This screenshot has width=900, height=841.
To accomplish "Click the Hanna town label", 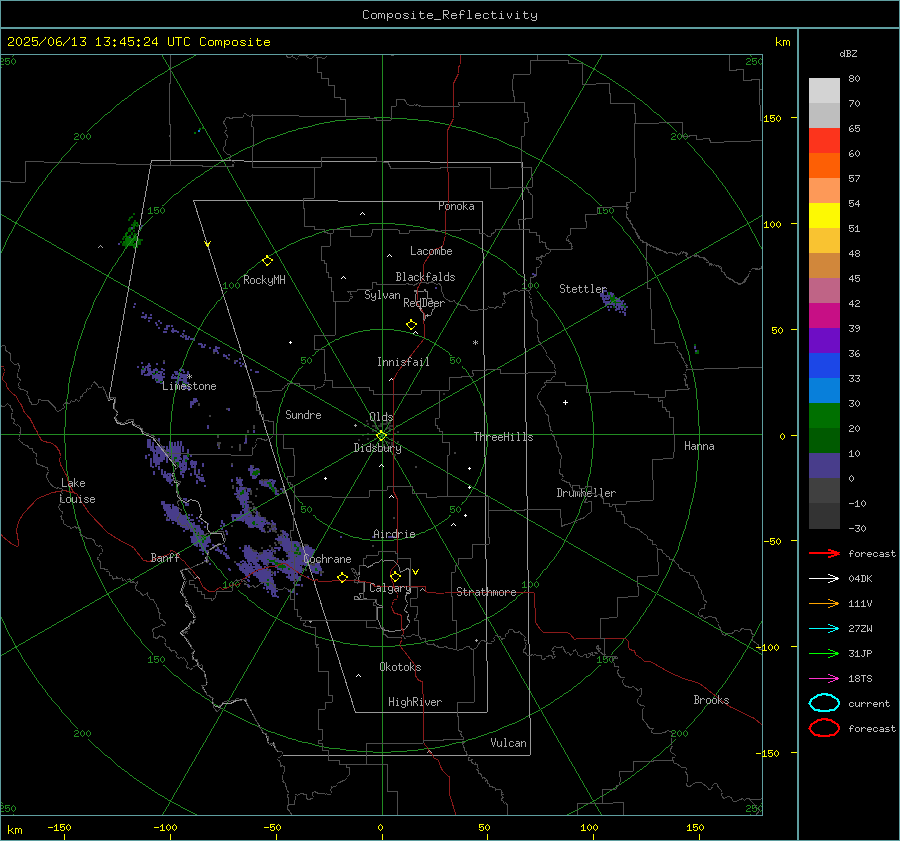I will pos(699,446).
